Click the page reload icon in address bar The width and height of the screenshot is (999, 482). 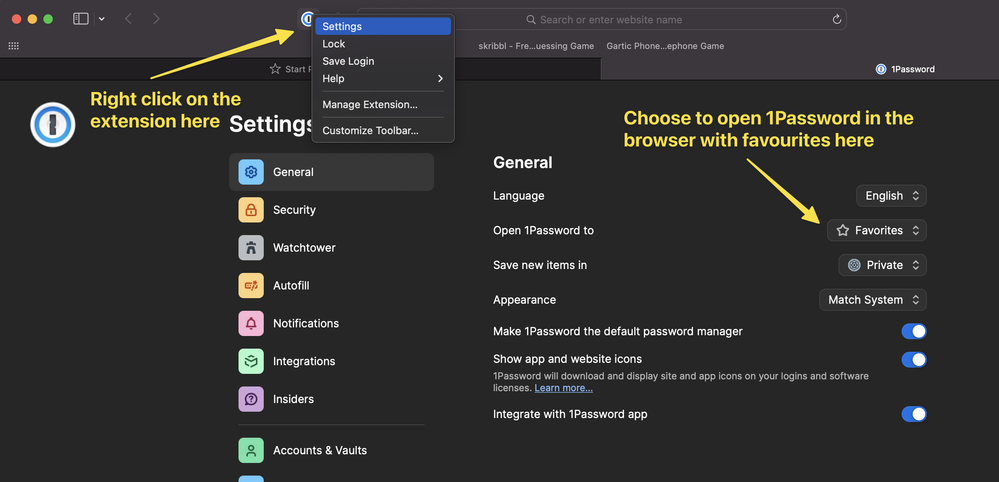(x=836, y=19)
